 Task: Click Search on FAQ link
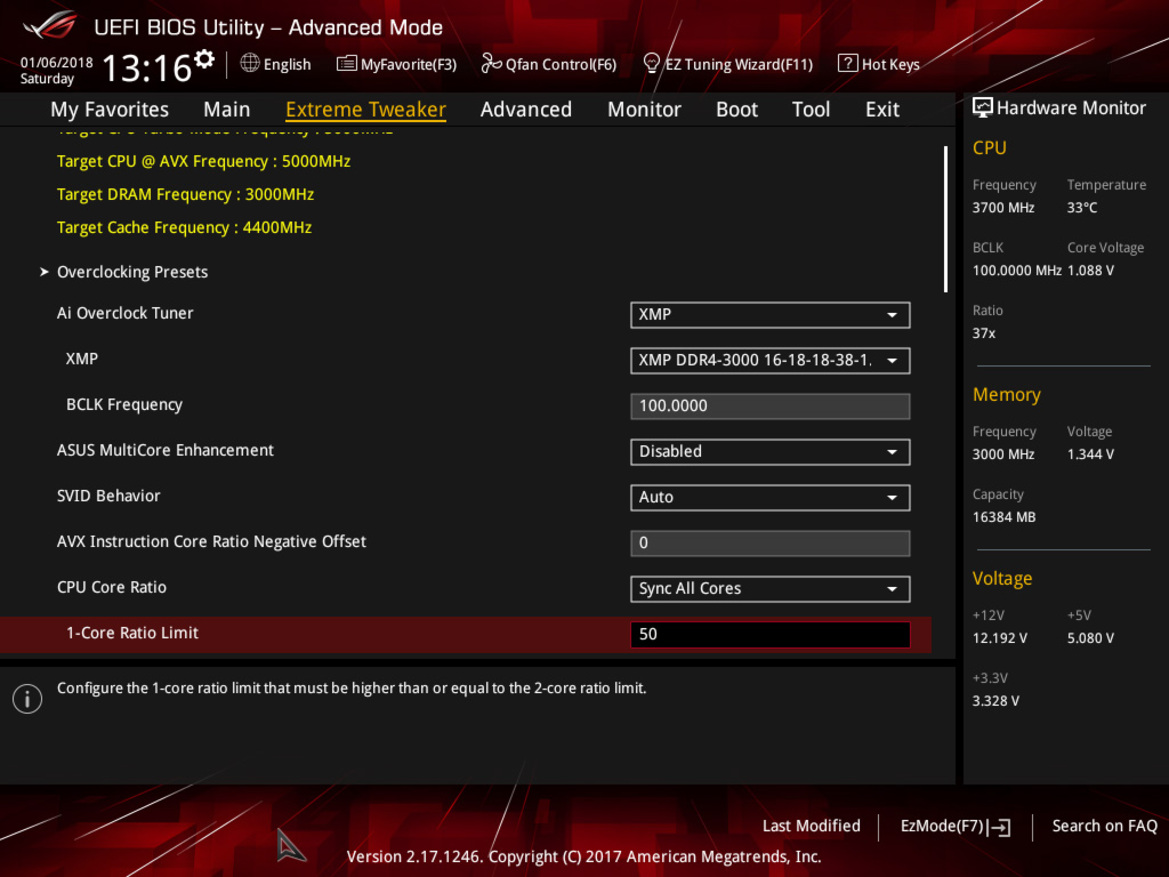[x=1104, y=826]
